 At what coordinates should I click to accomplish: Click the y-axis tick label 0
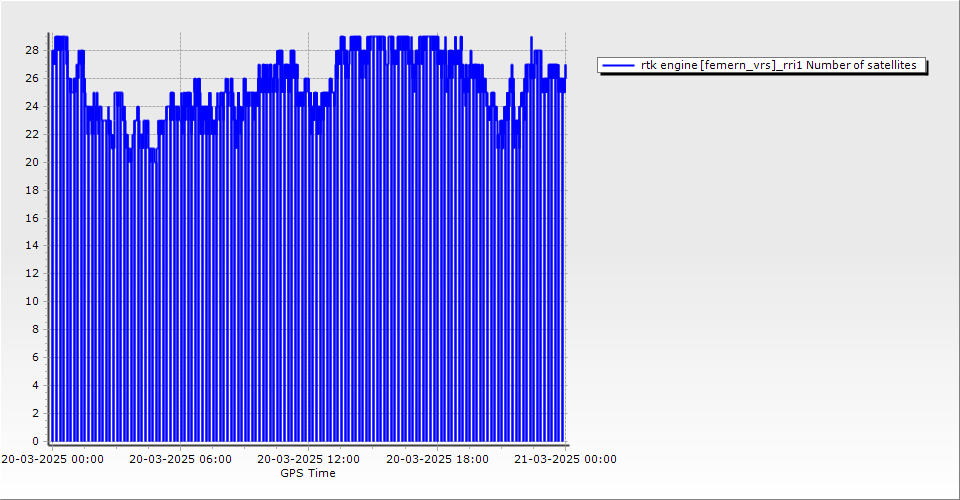pyautogui.click(x=35, y=441)
